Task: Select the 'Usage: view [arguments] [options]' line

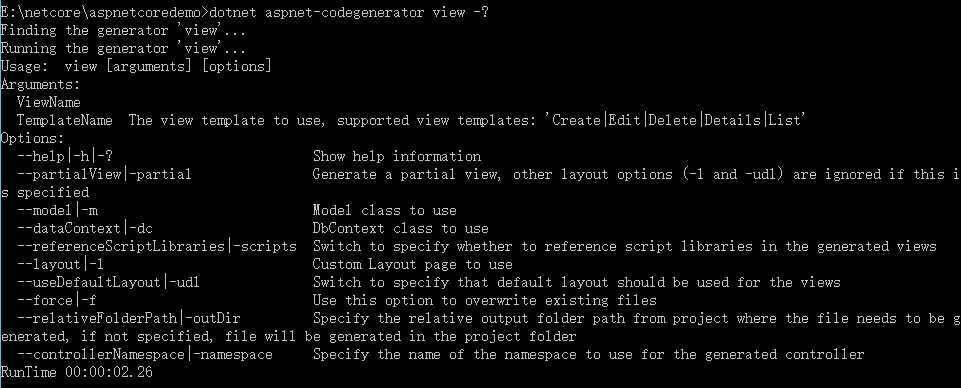Action: (136, 66)
